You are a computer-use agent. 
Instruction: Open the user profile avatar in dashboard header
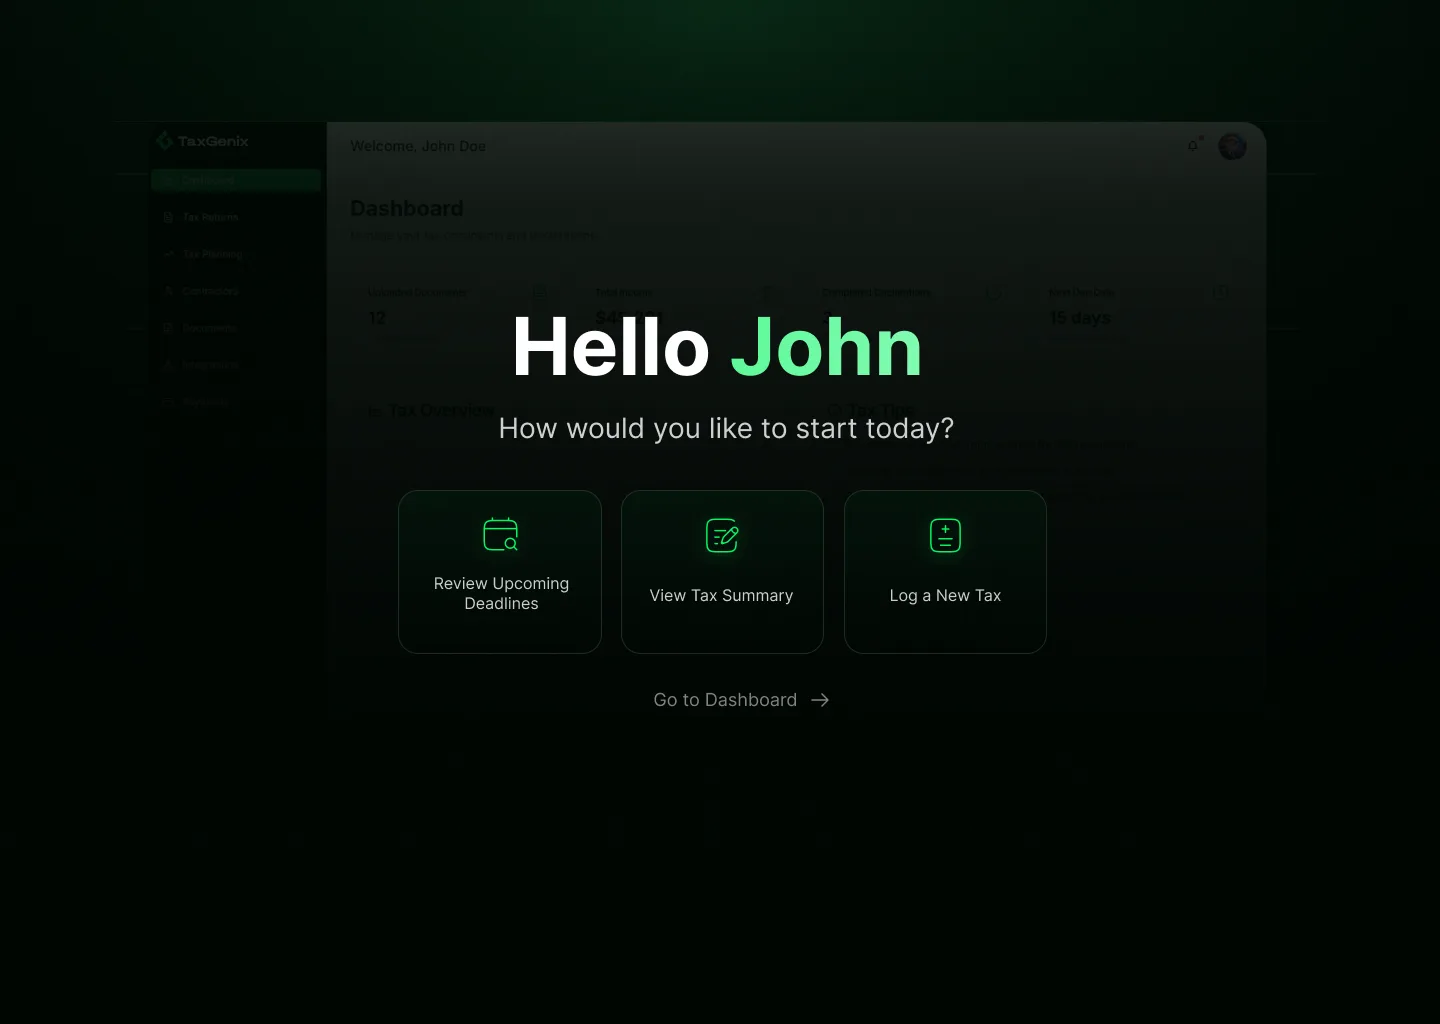click(1232, 146)
